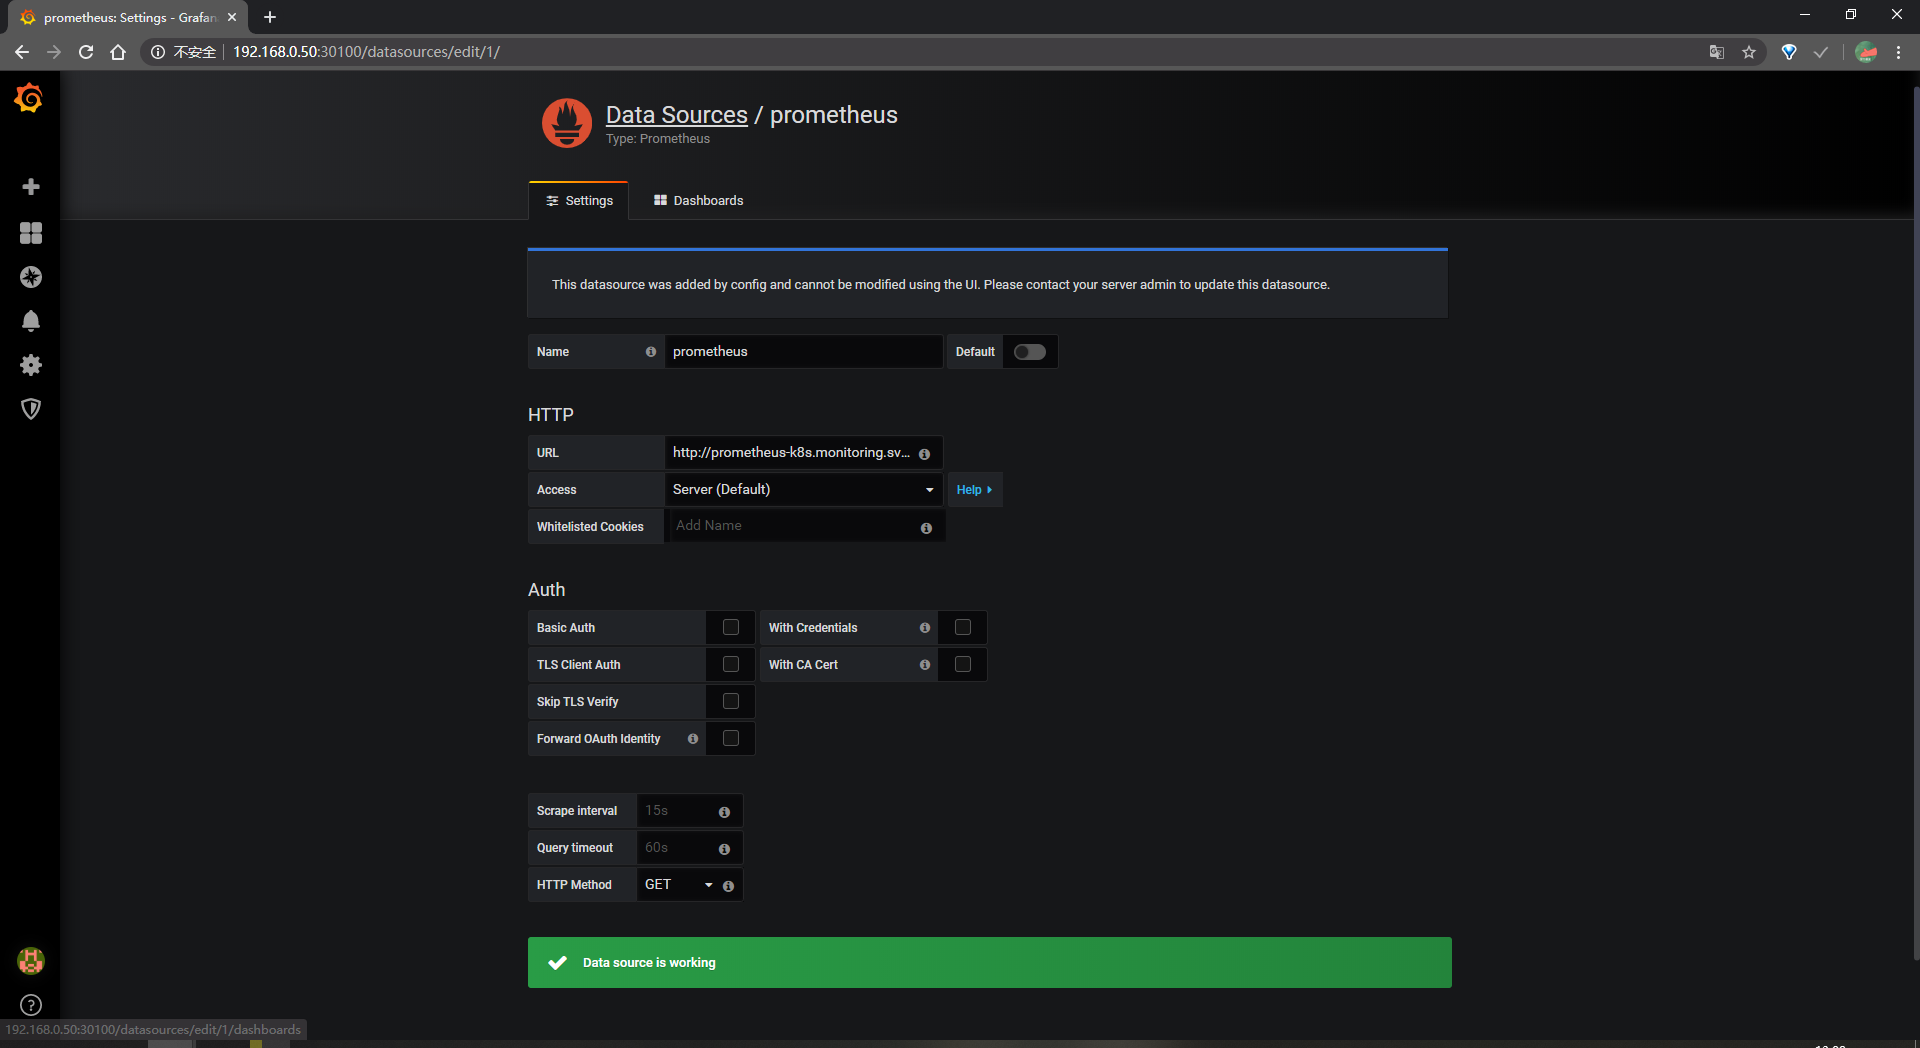Click the Prometheus flame logo
Image resolution: width=1920 pixels, height=1048 pixels.
click(567, 123)
